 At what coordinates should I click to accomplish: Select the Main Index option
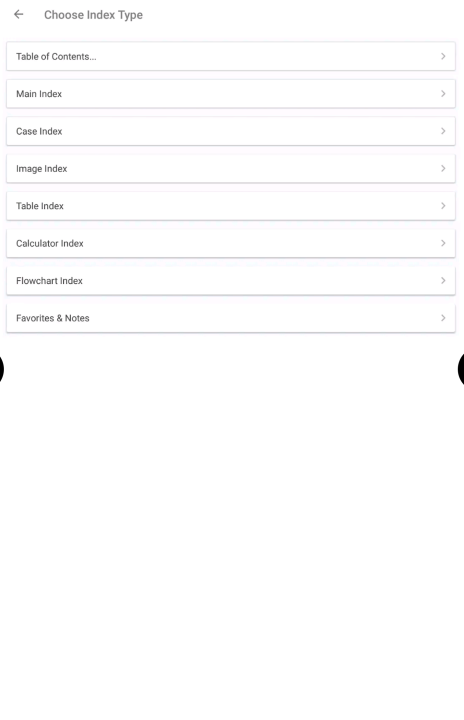point(231,94)
